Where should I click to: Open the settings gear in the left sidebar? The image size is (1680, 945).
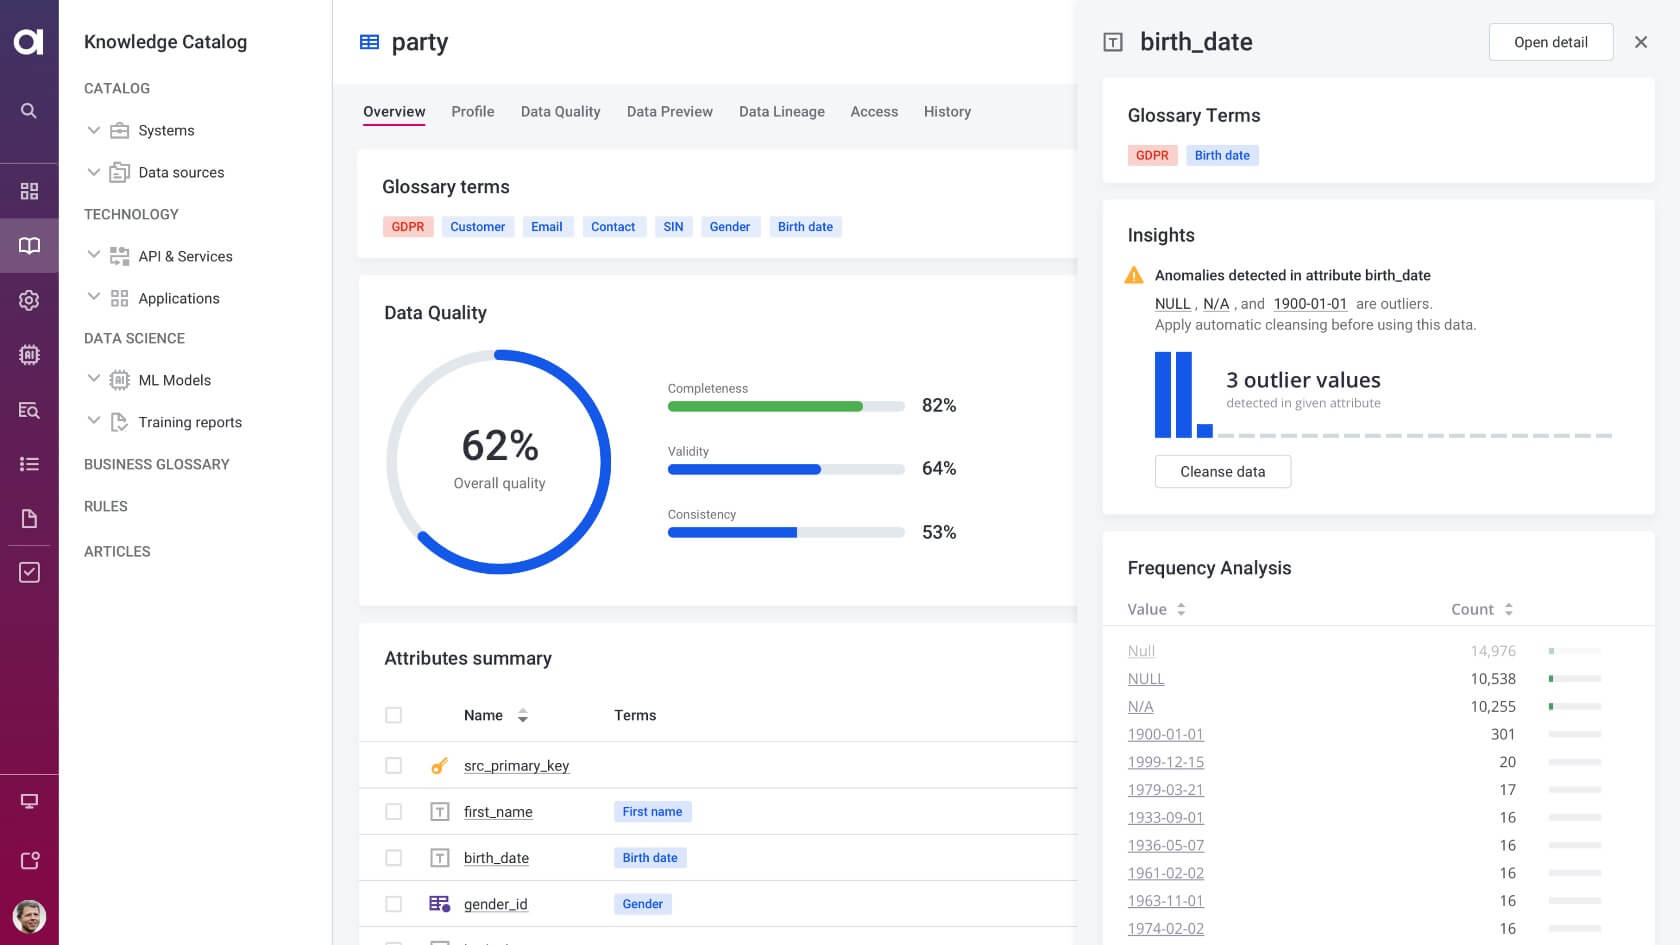[29, 300]
